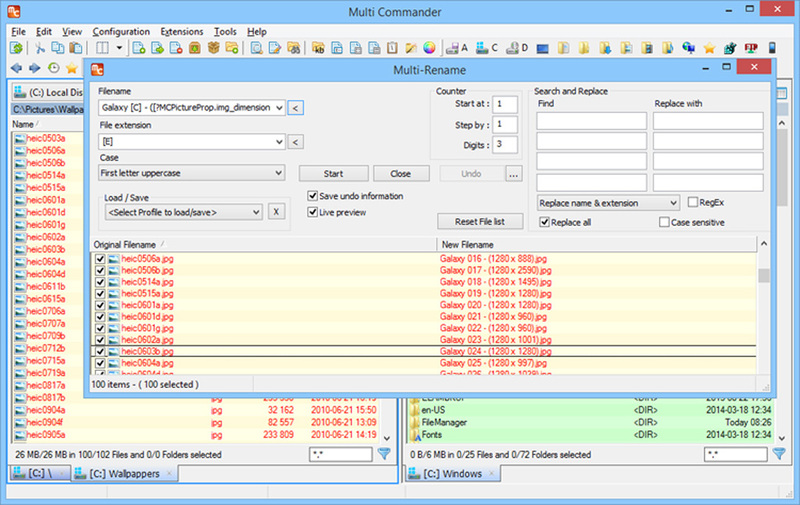Open drive C from the toolbar
This screenshot has height=505, width=800.
(x=486, y=48)
